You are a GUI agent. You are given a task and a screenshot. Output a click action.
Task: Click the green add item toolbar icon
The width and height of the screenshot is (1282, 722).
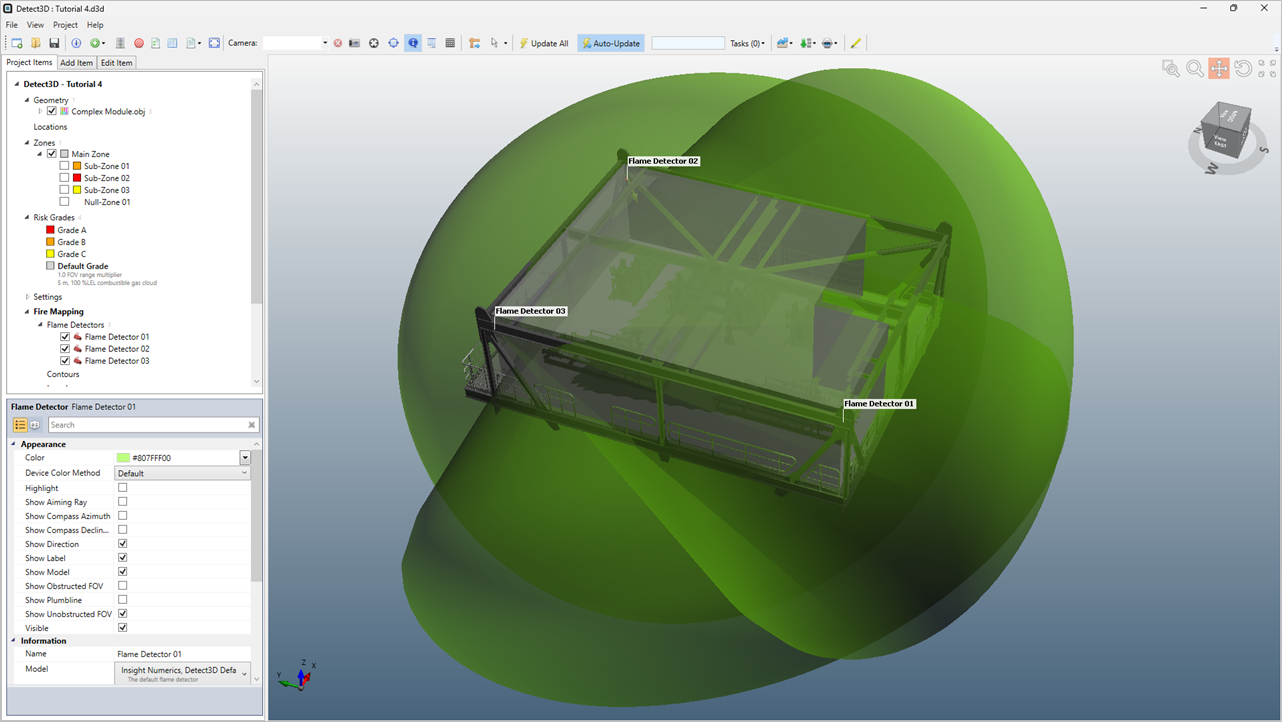pos(95,43)
